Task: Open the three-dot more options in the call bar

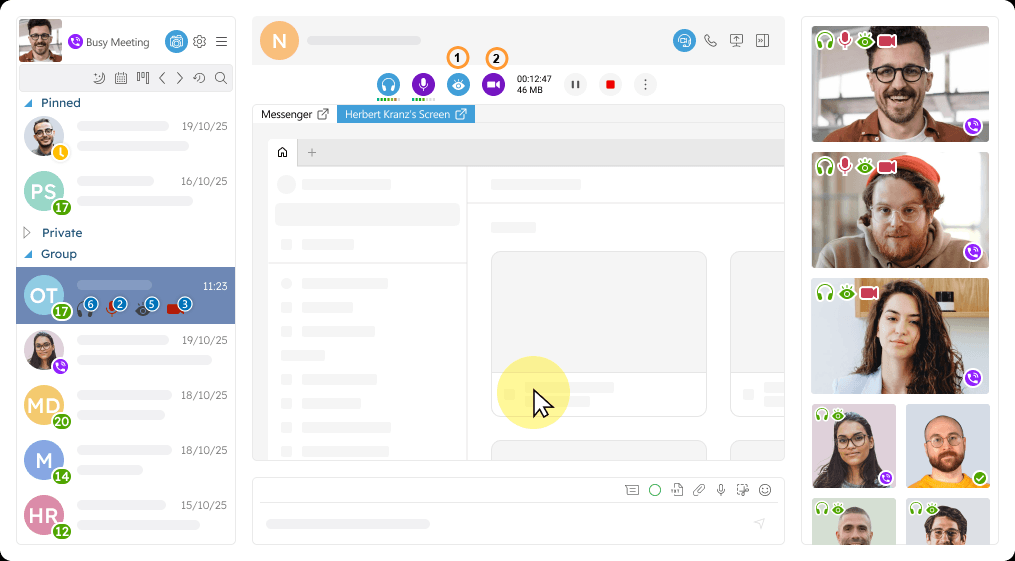Action: click(645, 85)
